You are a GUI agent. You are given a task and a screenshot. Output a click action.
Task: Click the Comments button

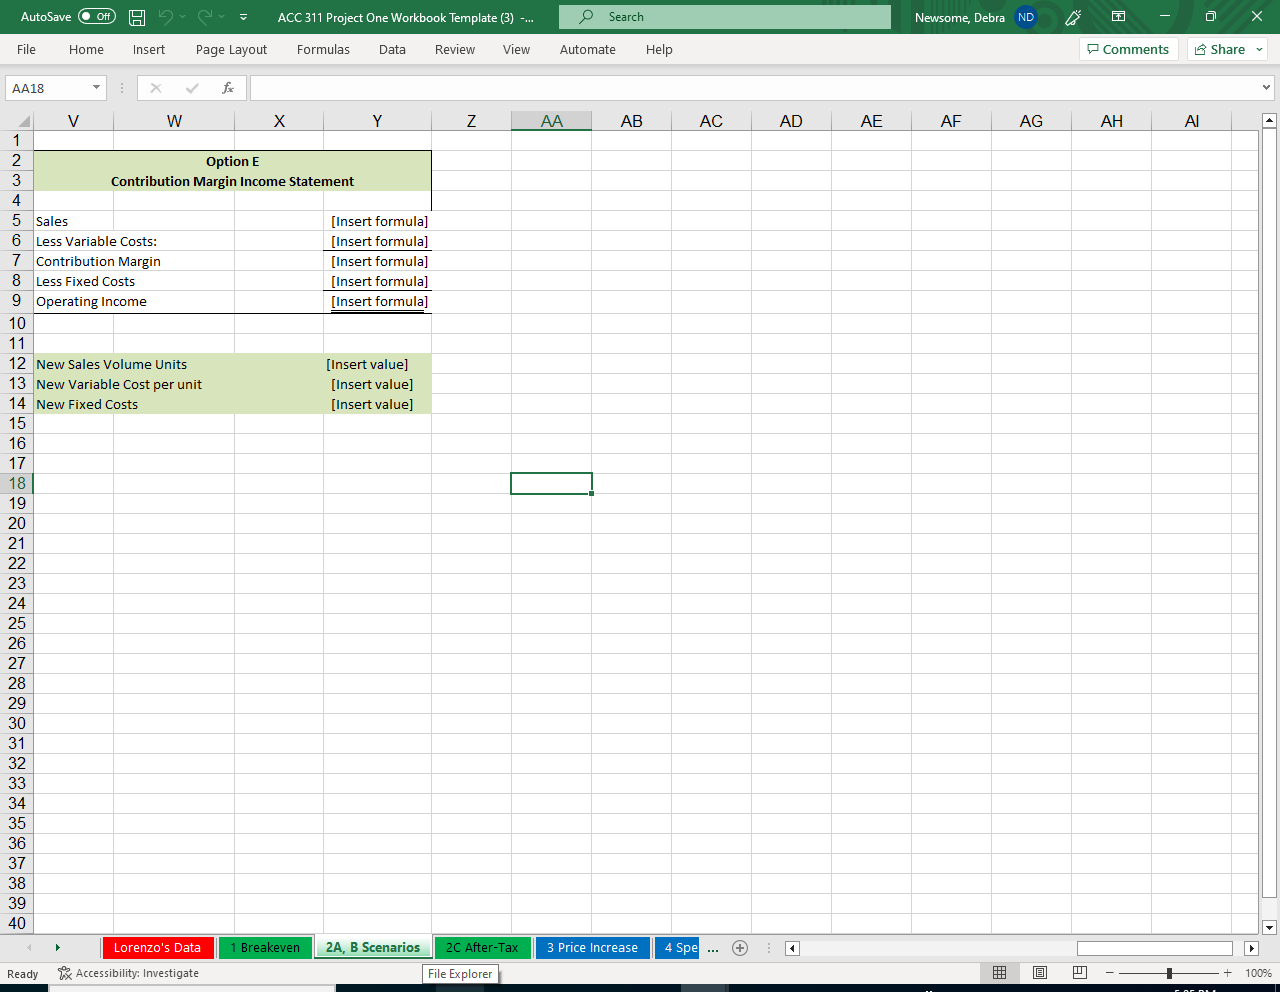click(x=1128, y=49)
